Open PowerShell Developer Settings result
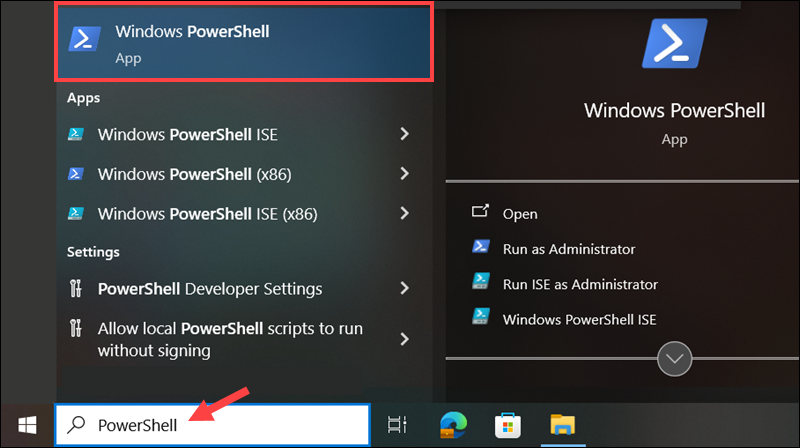This screenshot has width=800, height=448. 244,289
